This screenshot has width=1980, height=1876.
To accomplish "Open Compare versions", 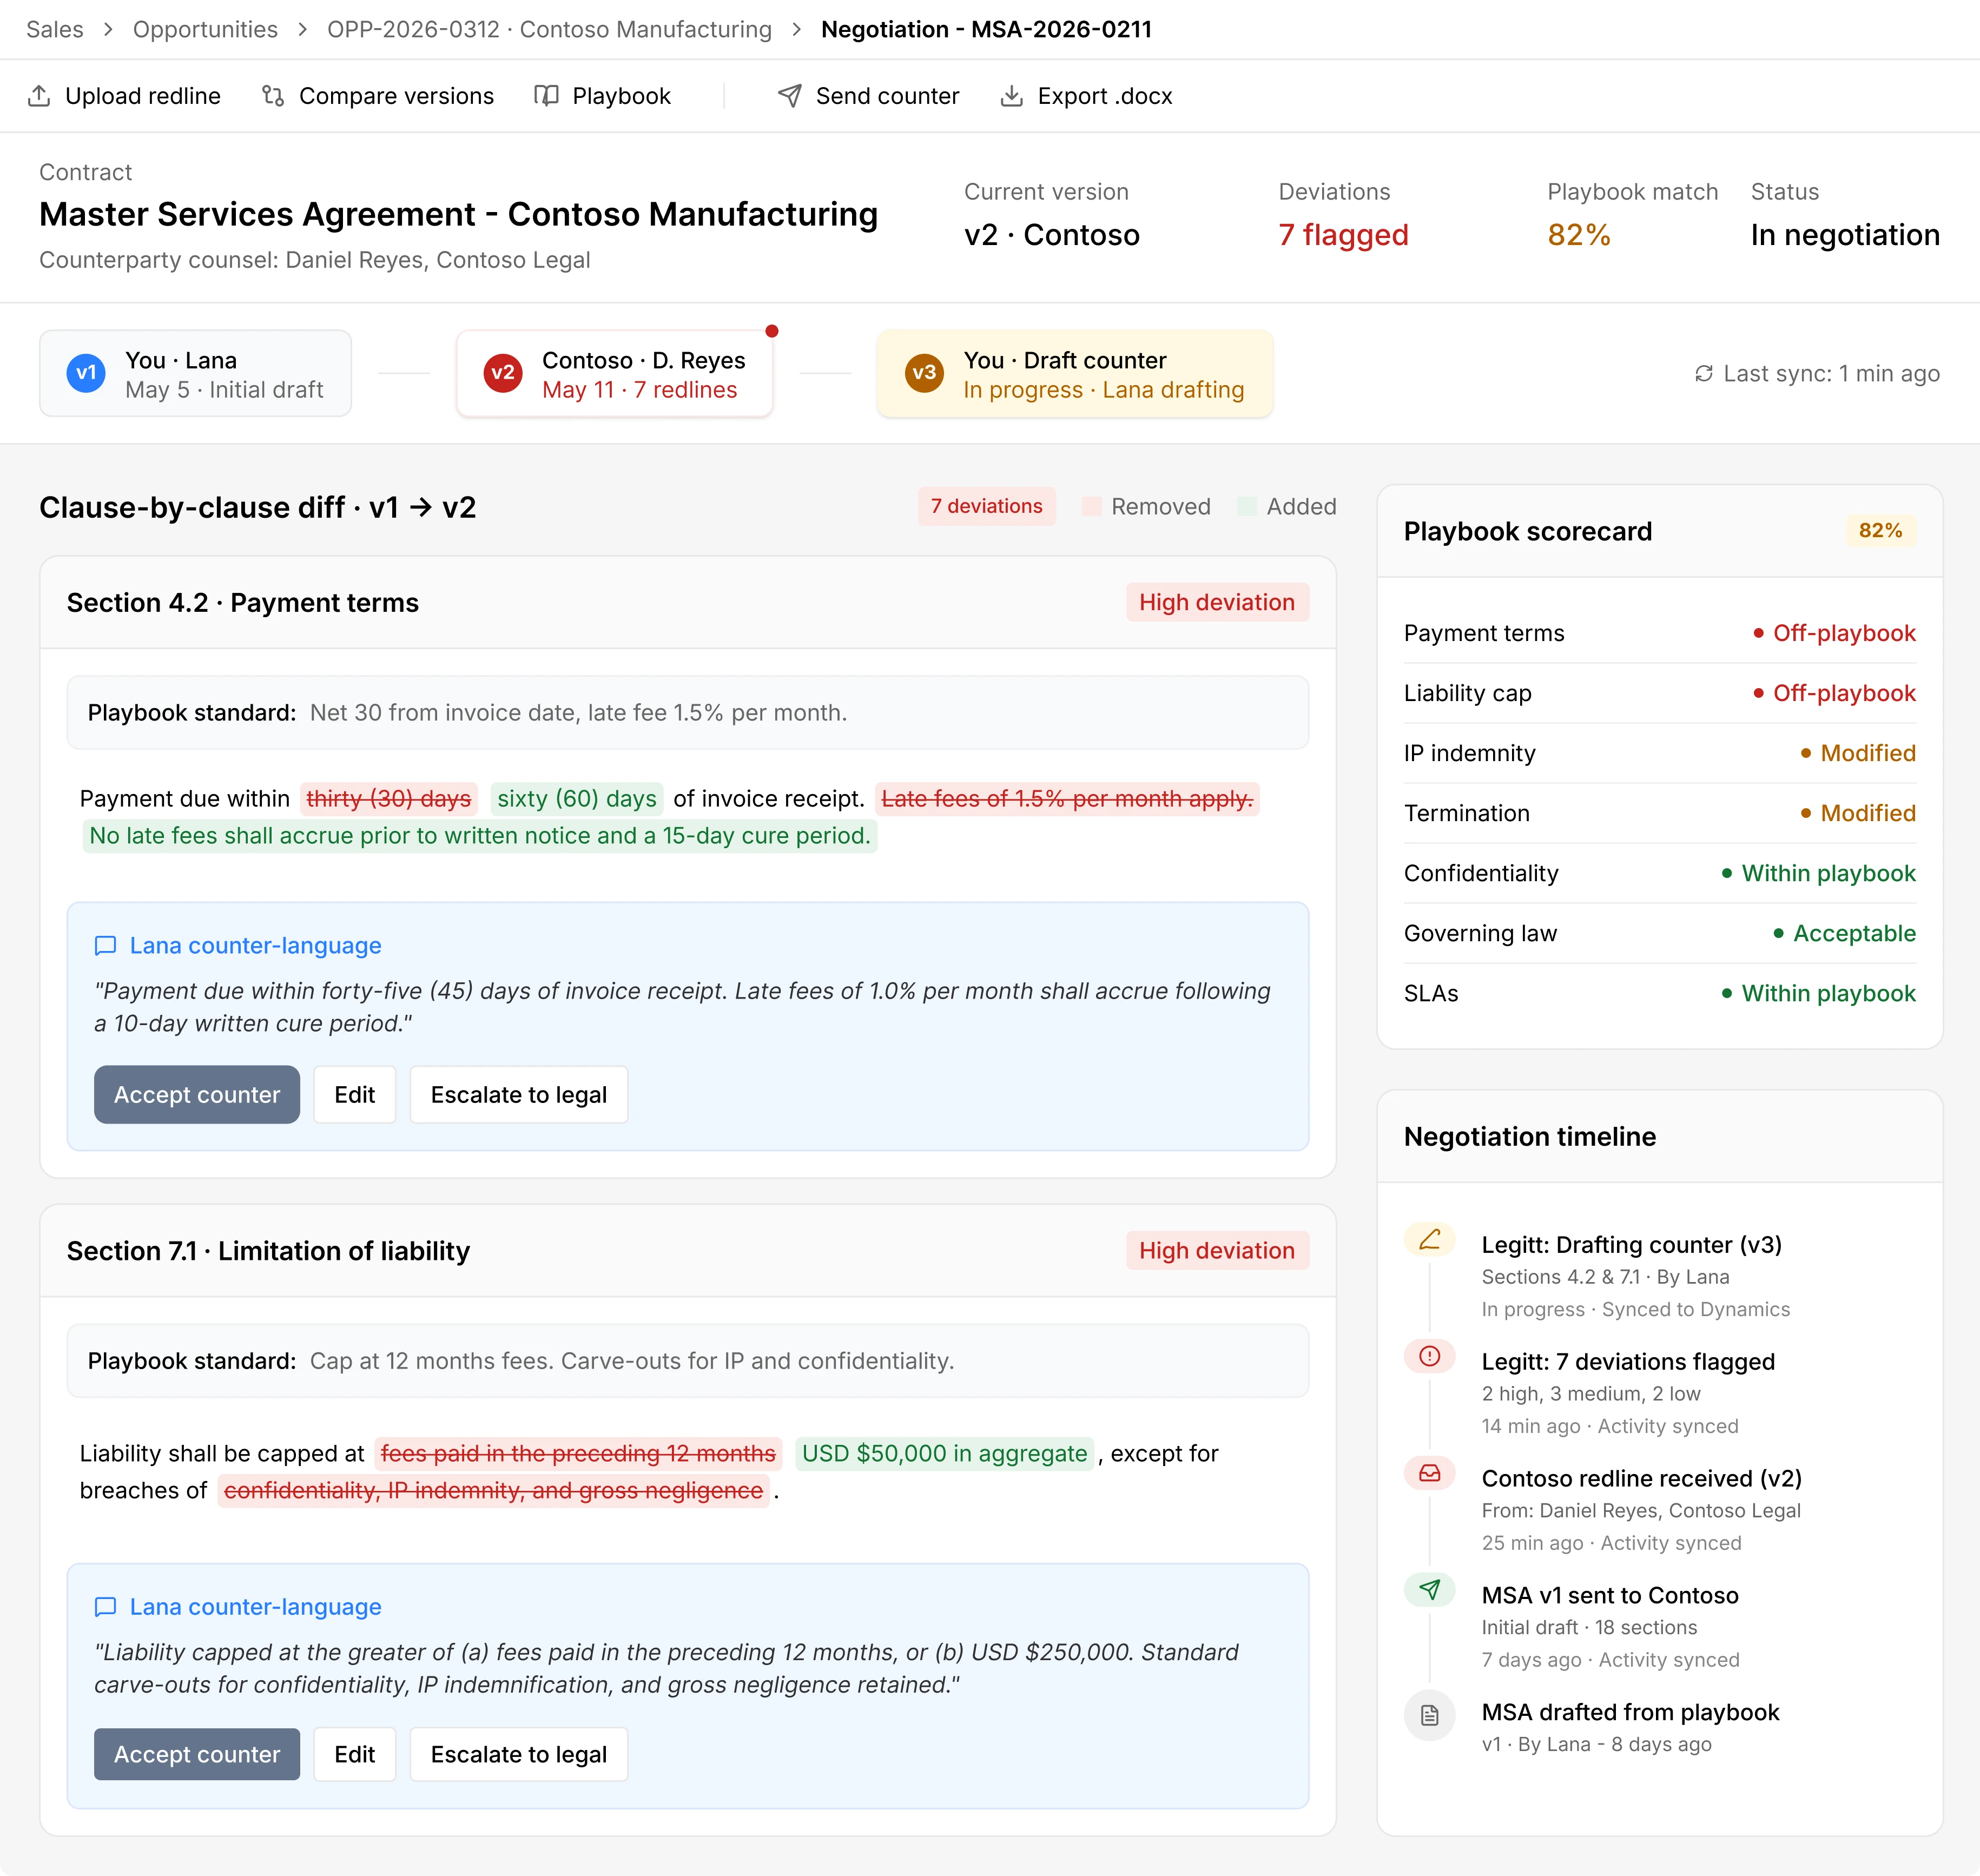I will 378,96.
